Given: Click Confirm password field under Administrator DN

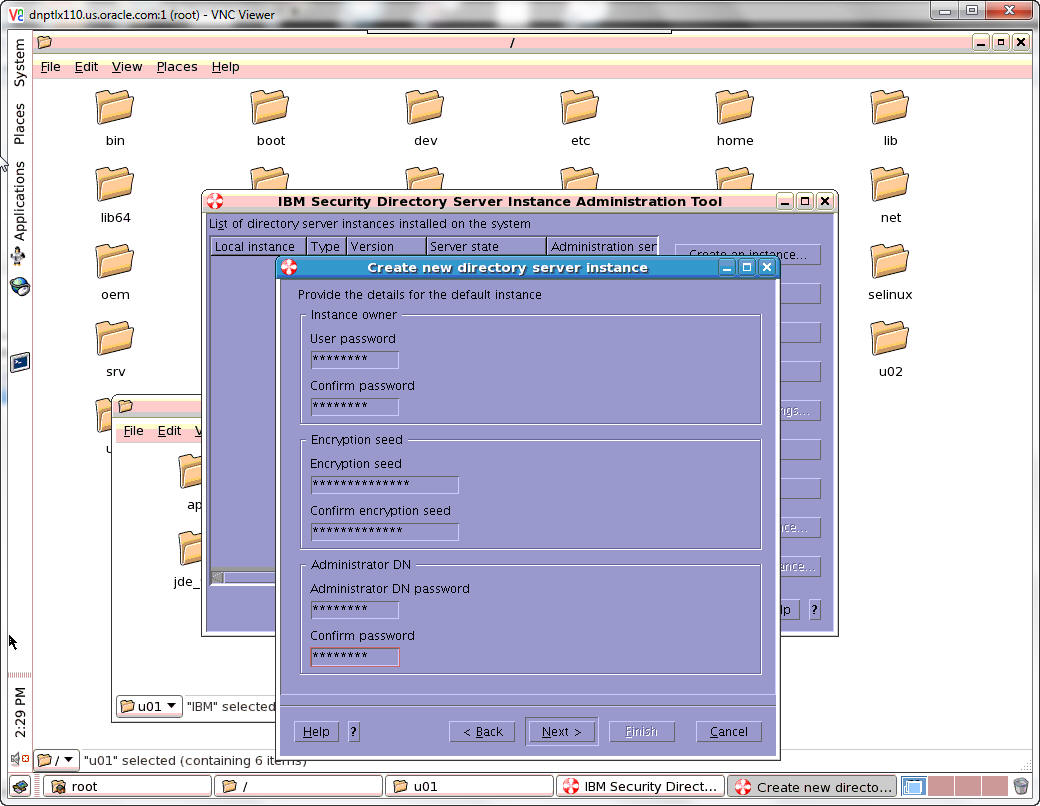Looking at the screenshot, I should [355, 657].
